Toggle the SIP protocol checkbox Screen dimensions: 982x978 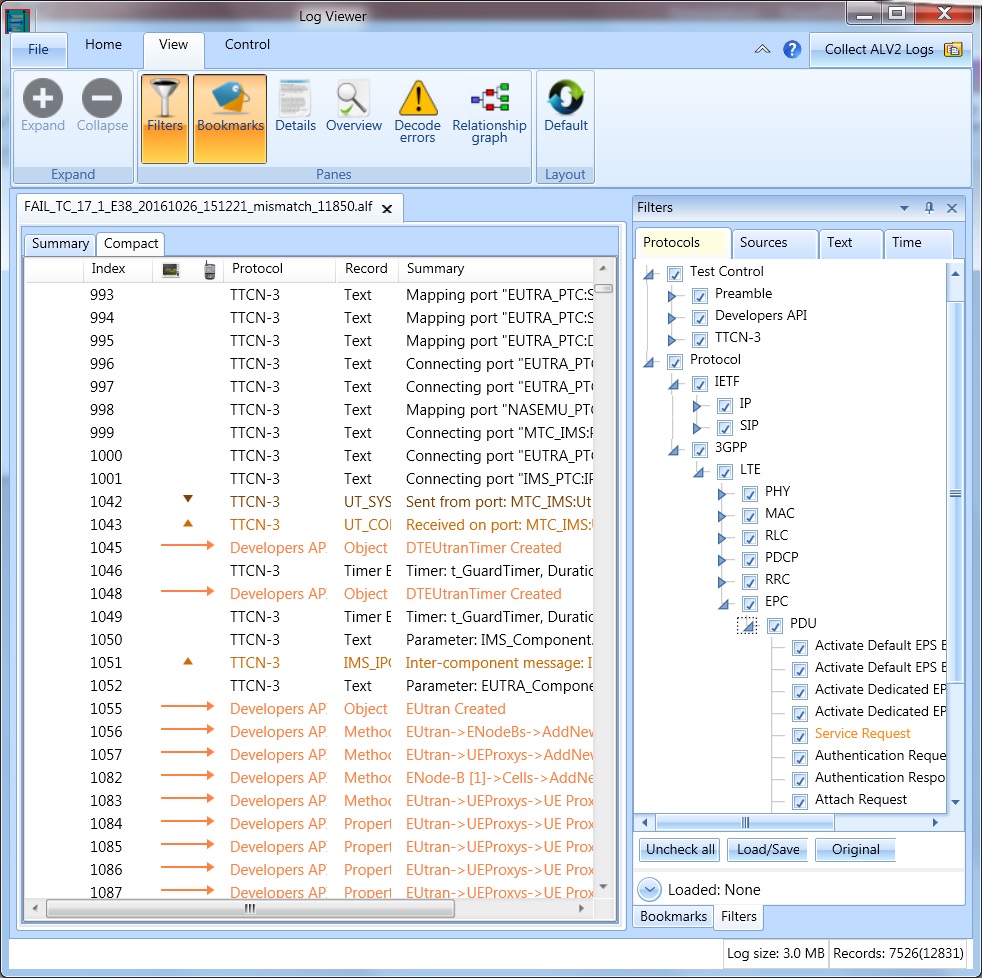click(x=725, y=426)
